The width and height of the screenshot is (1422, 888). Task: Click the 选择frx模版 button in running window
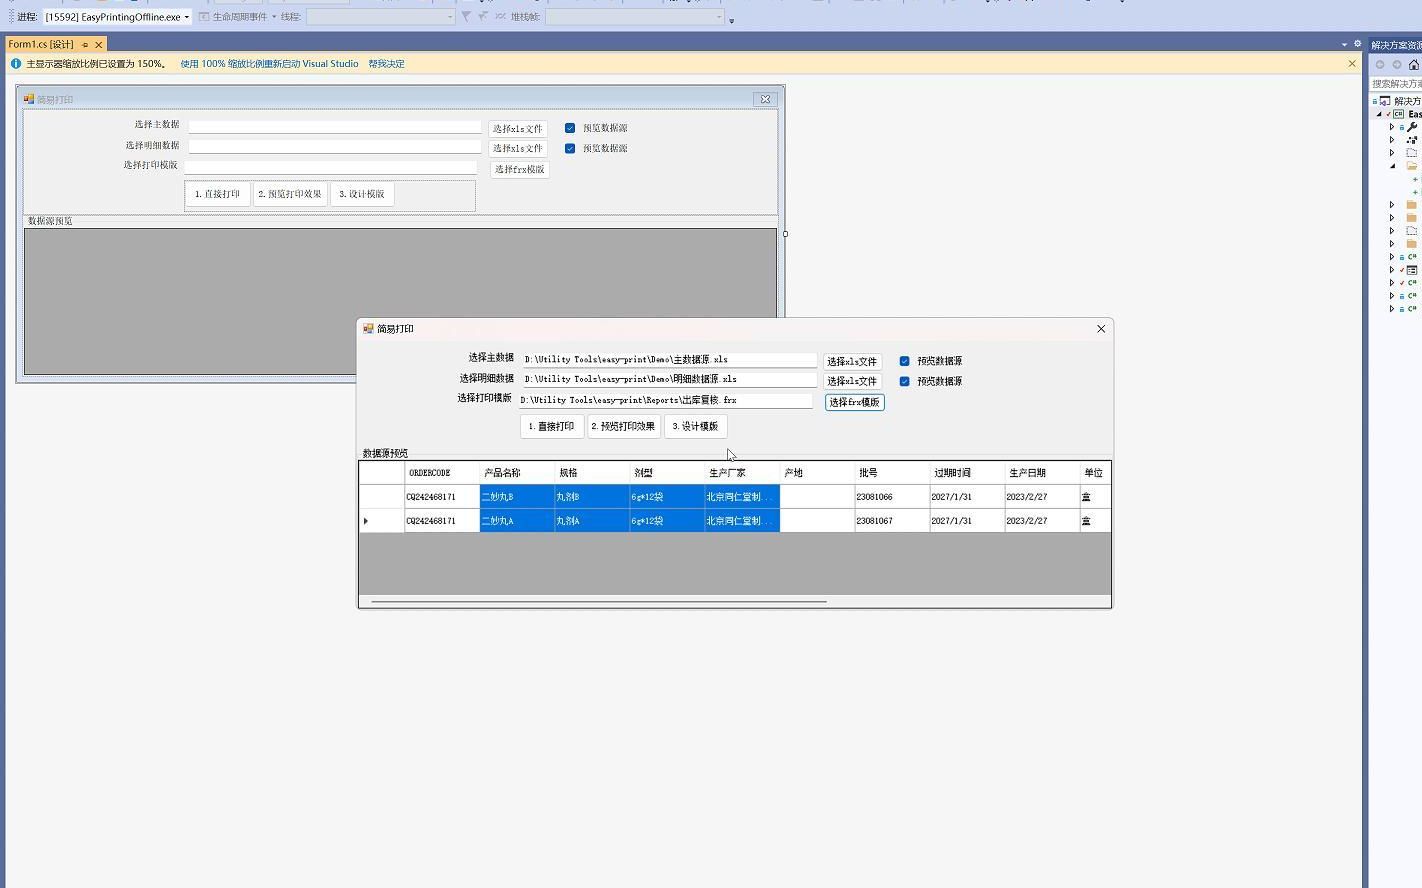click(854, 402)
